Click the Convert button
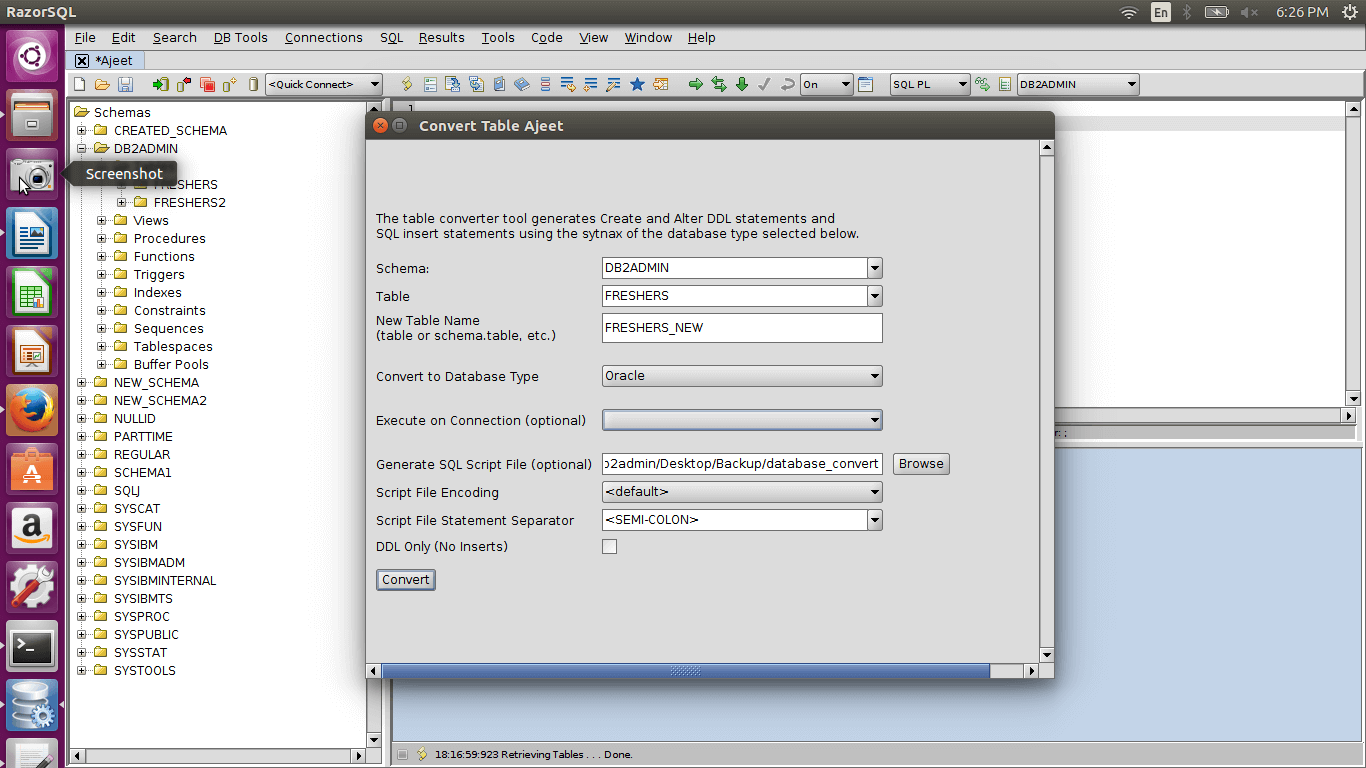1366x768 pixels. coord(406,580)
